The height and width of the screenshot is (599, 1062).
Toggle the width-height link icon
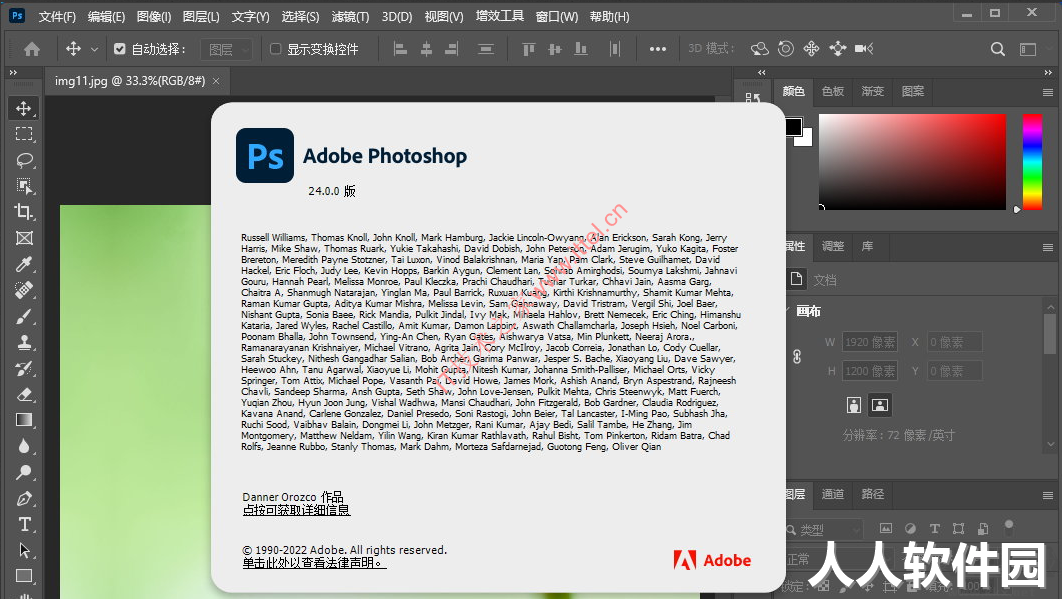pos(796,356)
